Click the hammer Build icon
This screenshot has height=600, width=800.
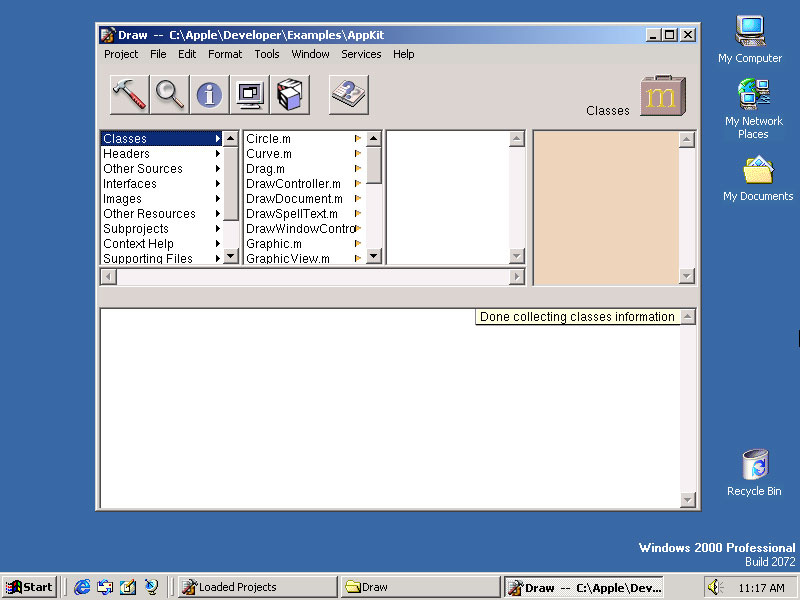click(130, 95)
